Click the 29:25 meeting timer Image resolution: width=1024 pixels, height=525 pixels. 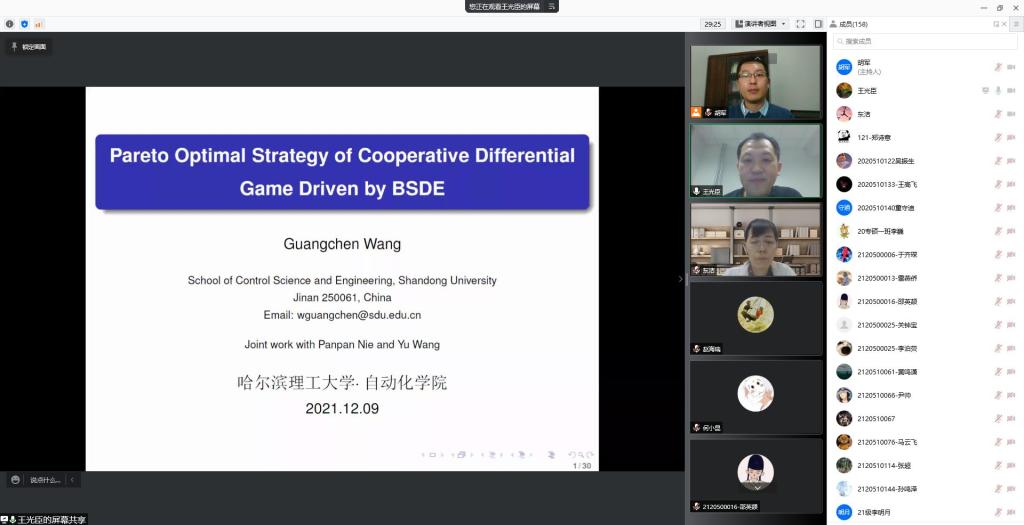click(712, 23)
